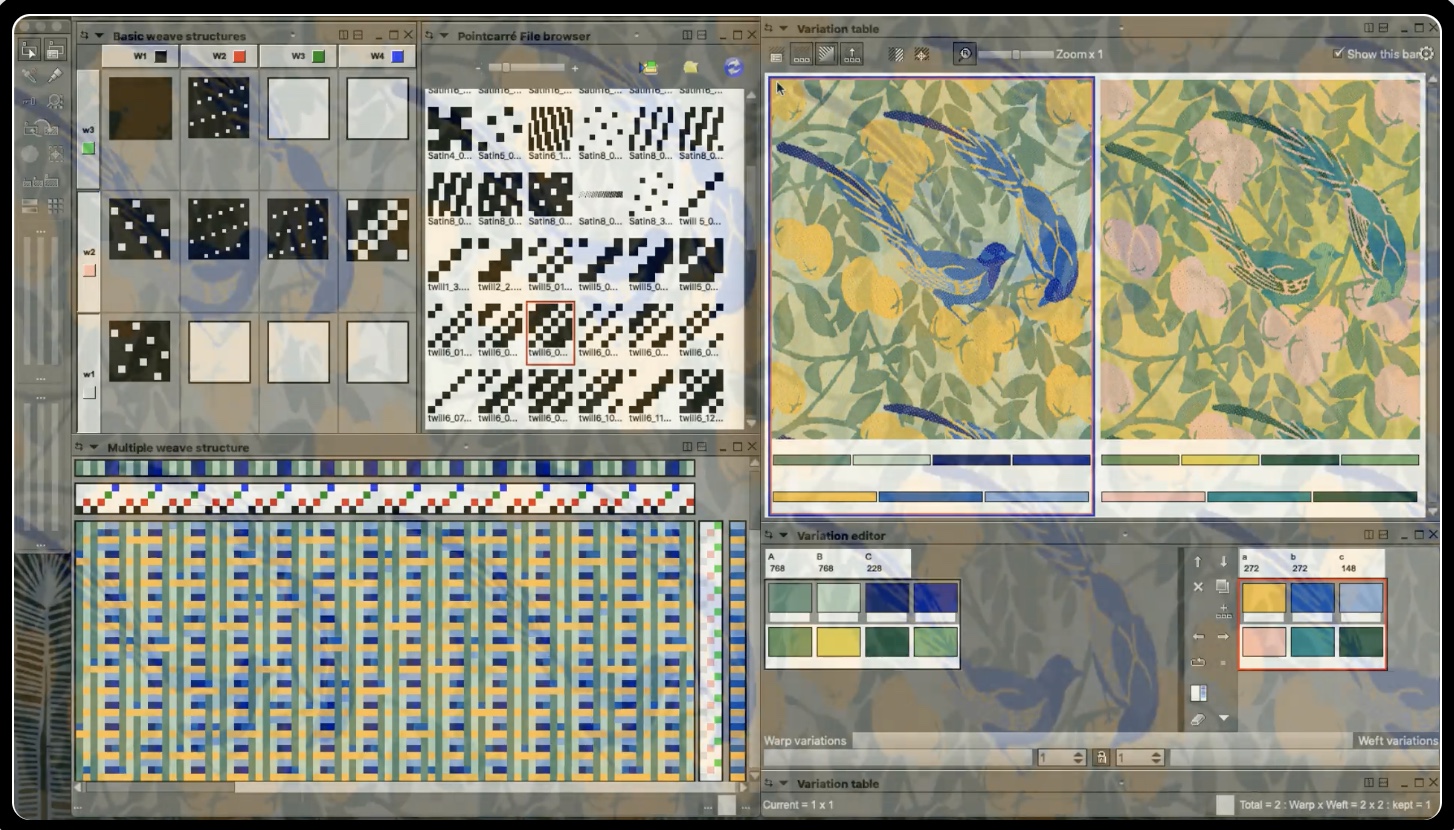
Task: Click the loop/rotate icon in Variation editor
Action: tap(1198, 662)
